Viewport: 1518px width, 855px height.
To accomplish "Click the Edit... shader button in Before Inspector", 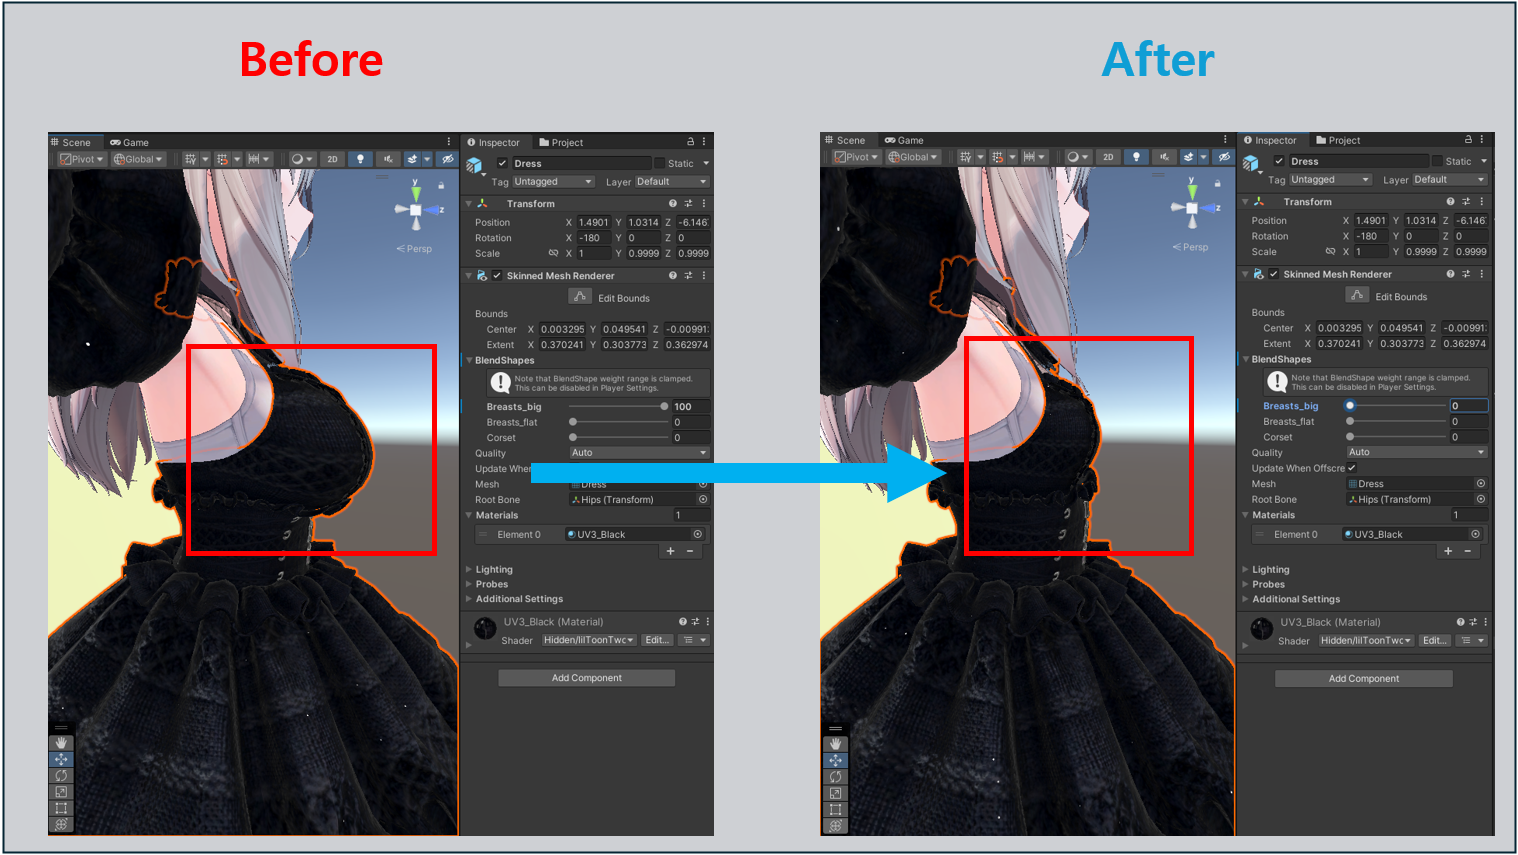I will [x=657, y=640].
